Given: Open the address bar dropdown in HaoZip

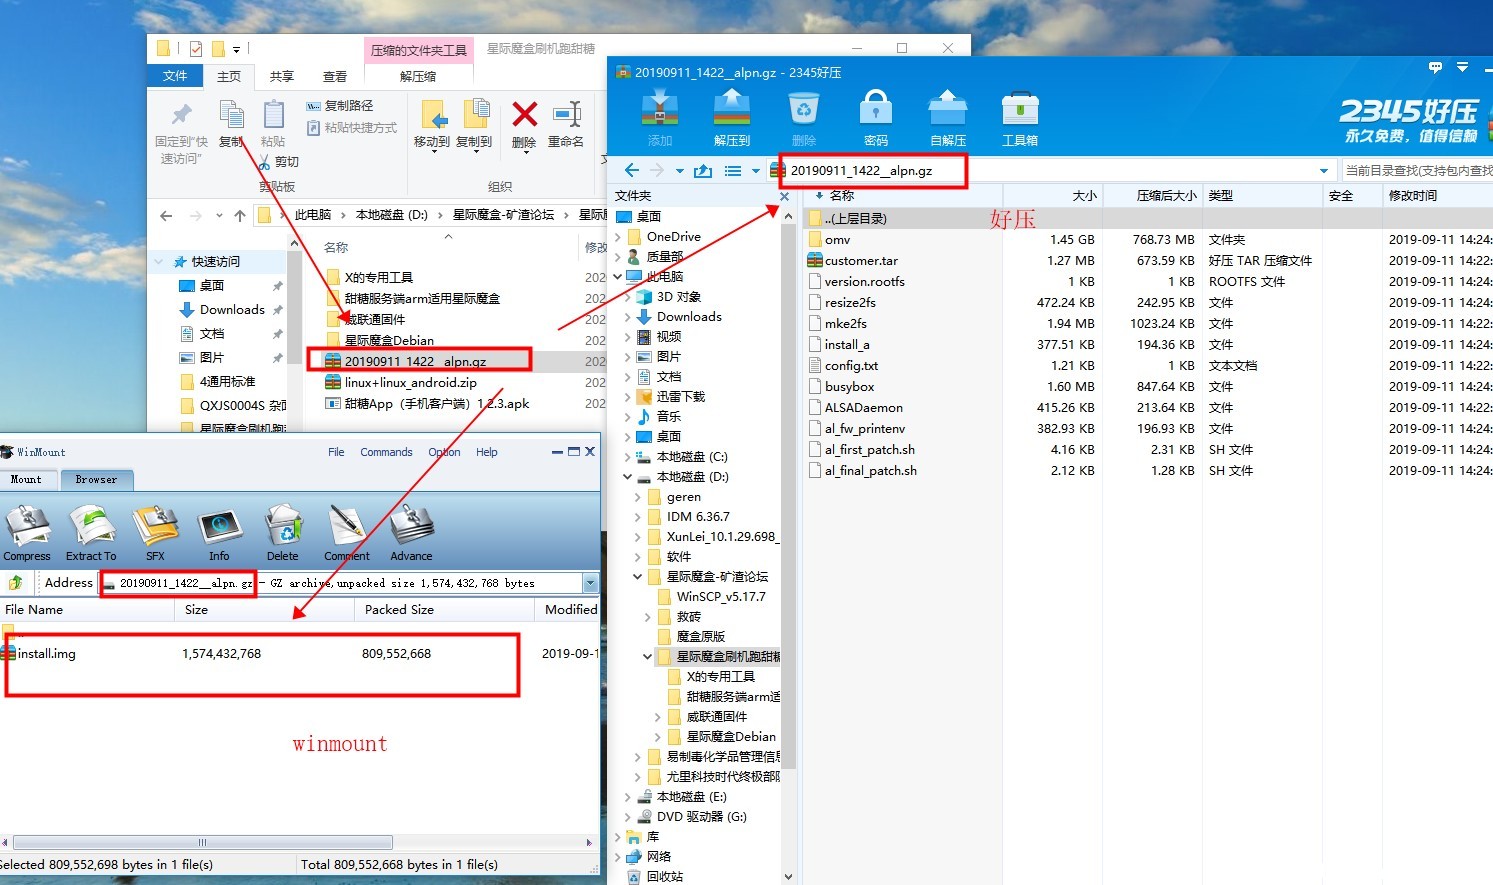Looking at the screenshot, I should (1325, 170).
